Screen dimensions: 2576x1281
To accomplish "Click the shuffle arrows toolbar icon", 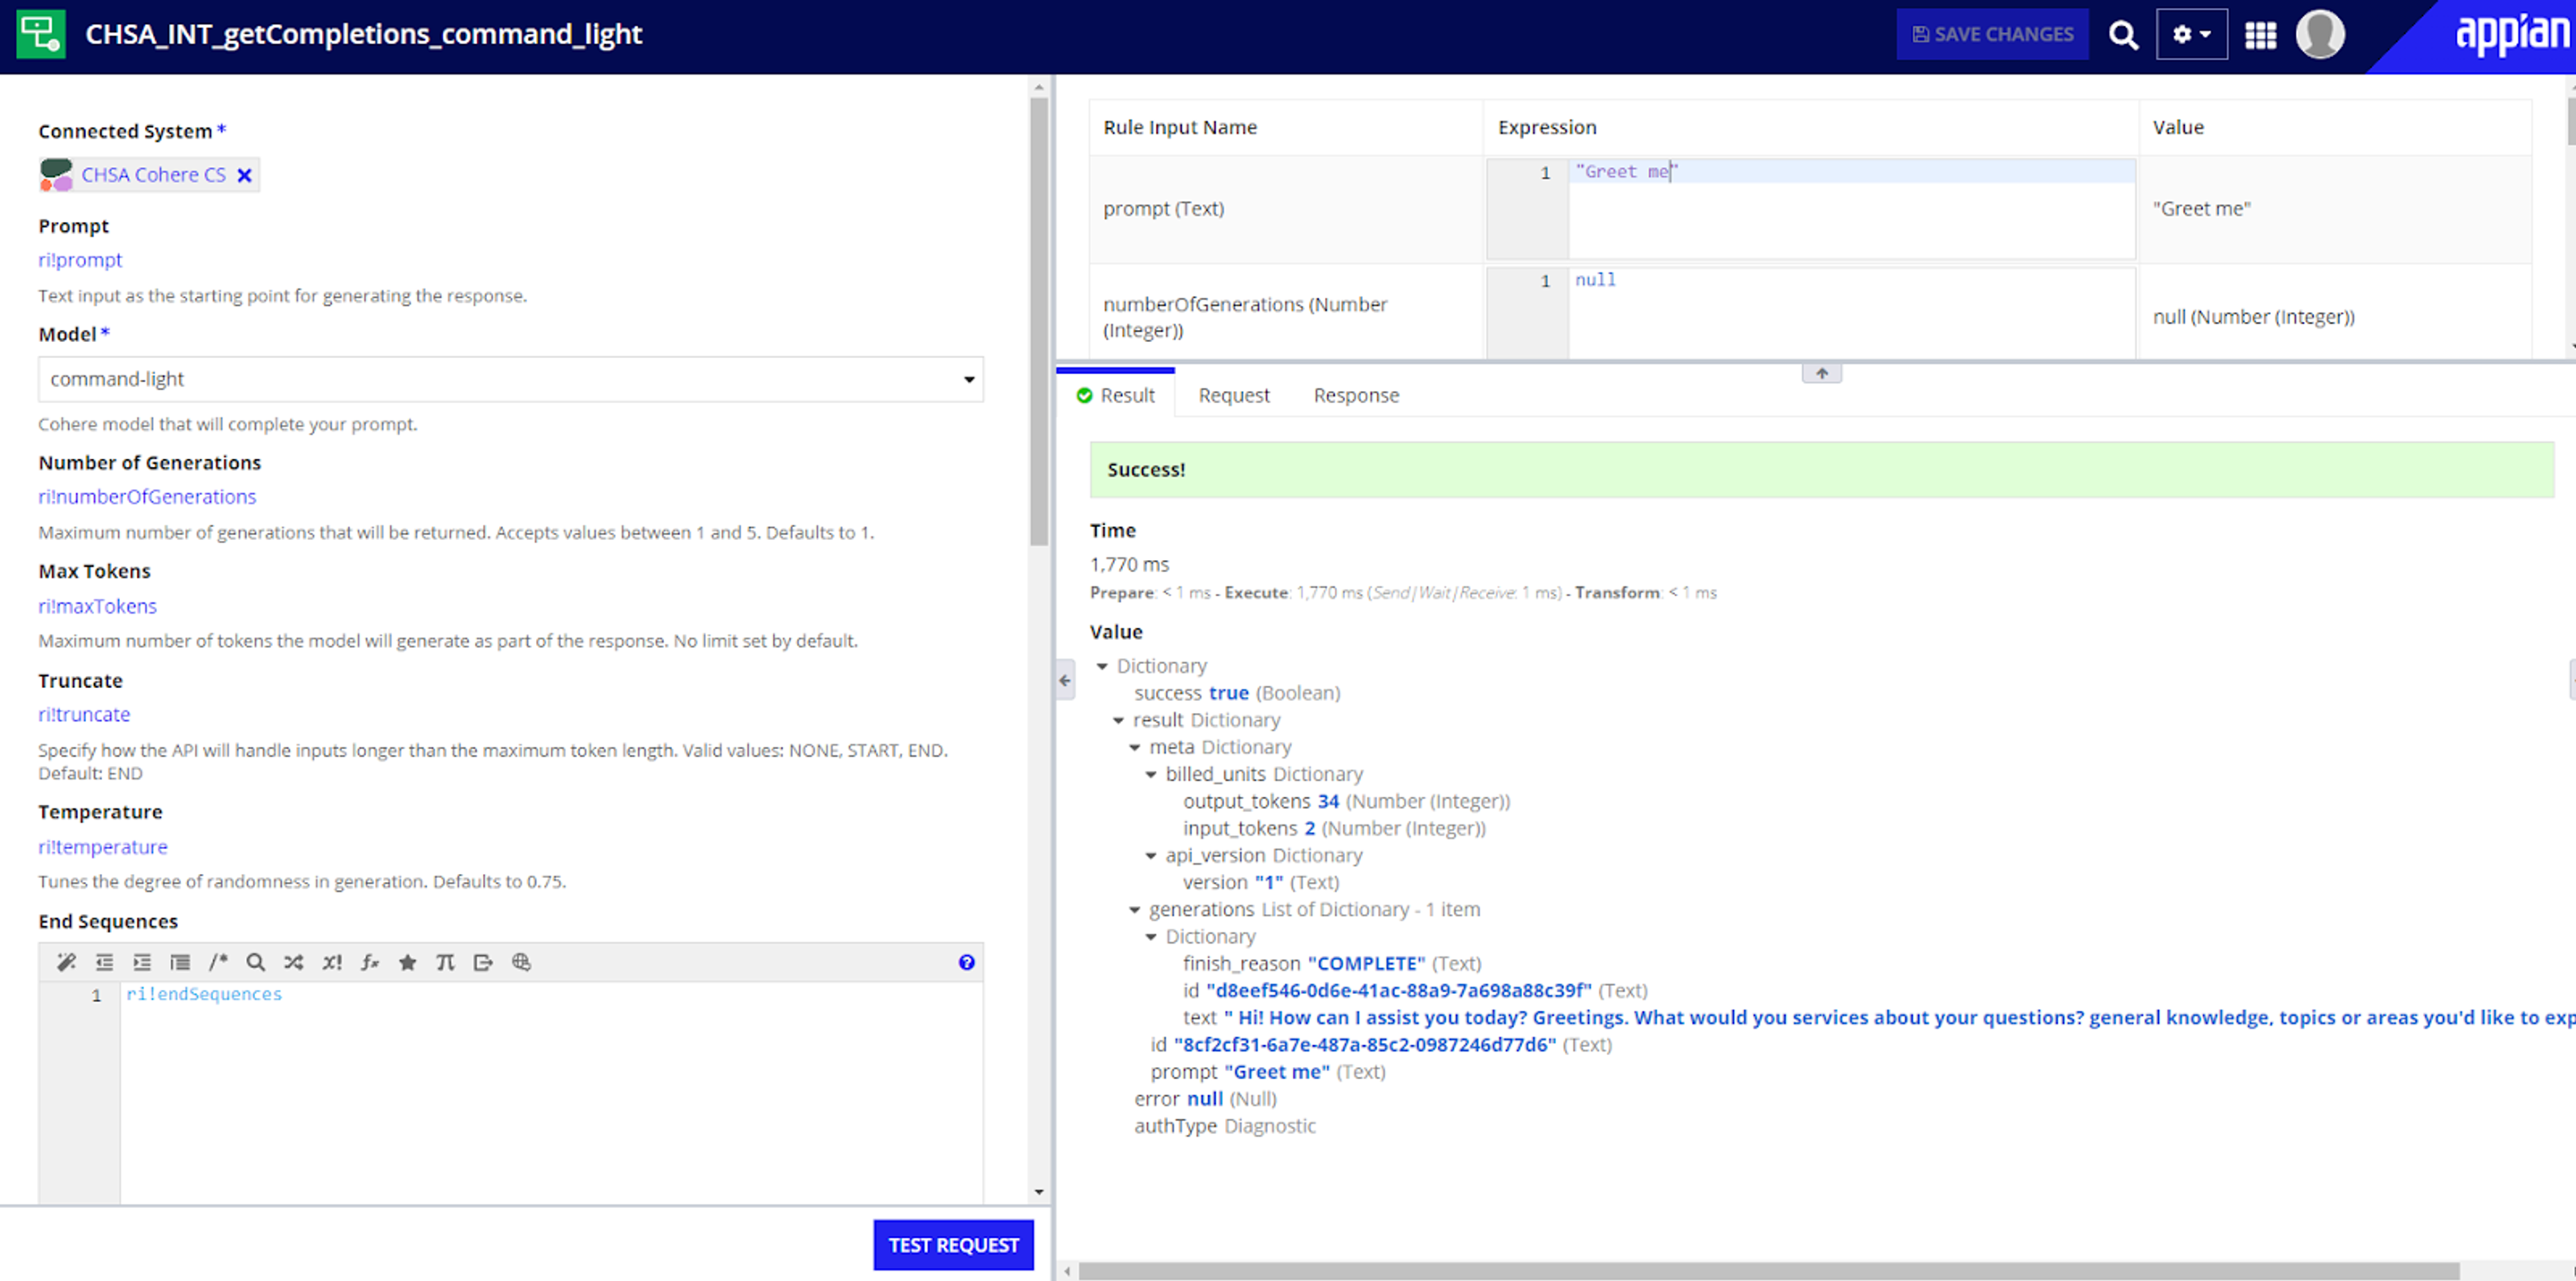I will [x=293, y=962].
